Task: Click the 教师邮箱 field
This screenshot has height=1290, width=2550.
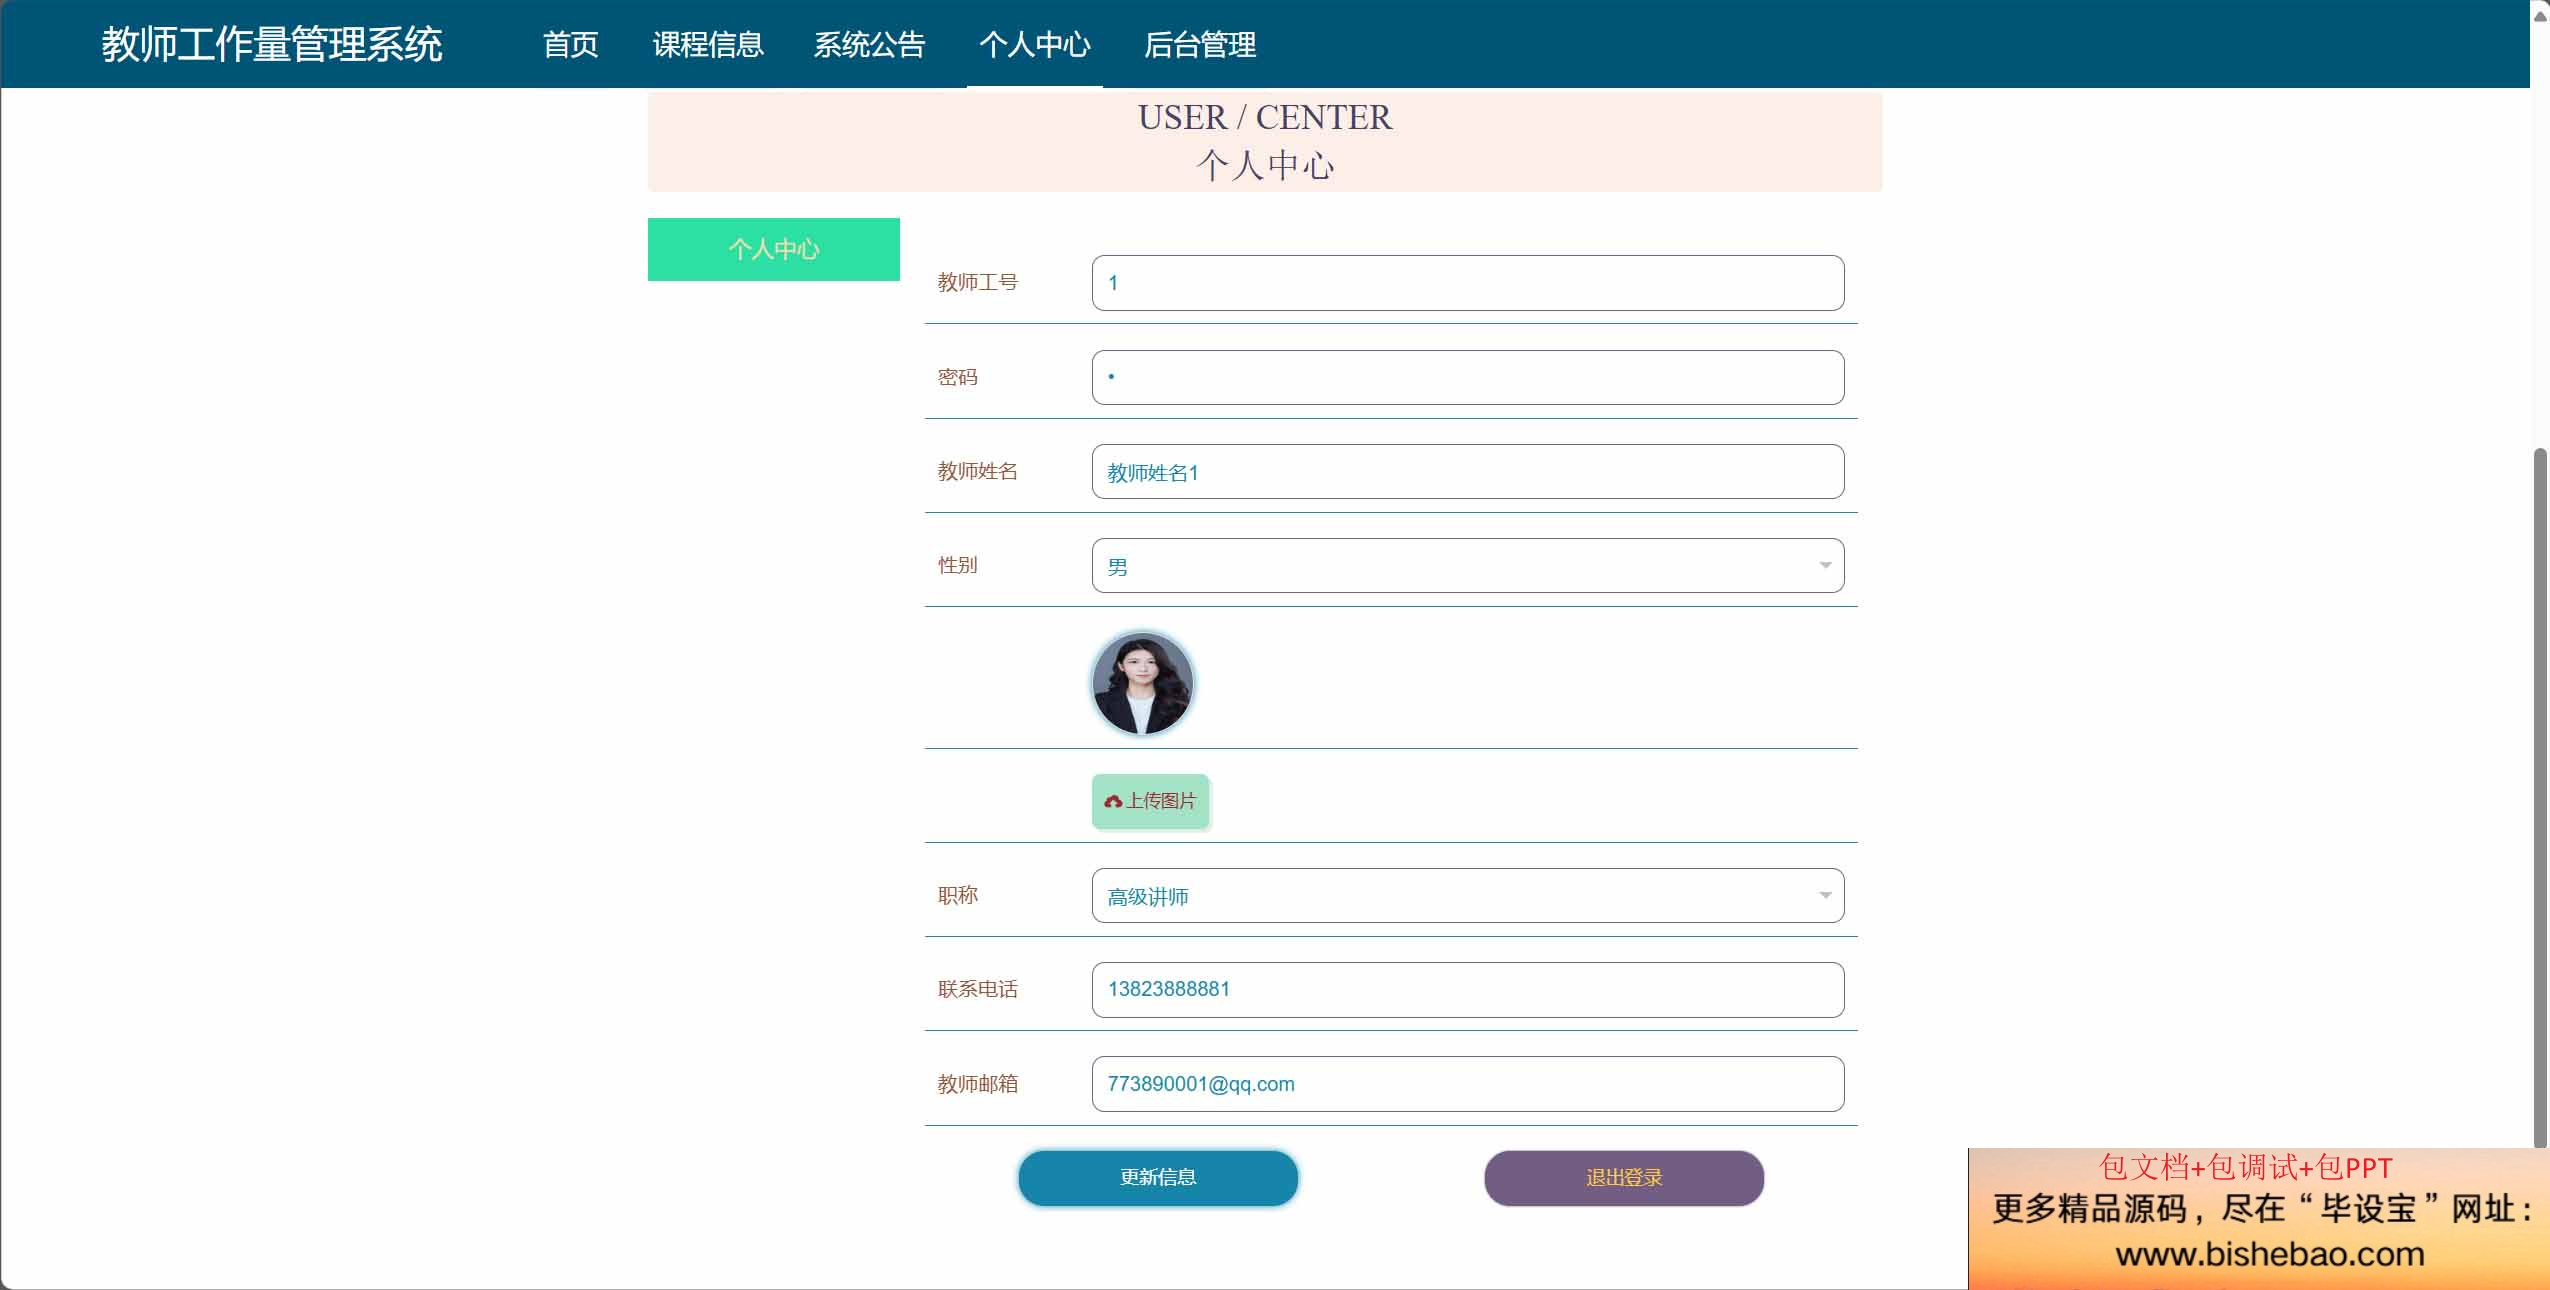Action: (x=1468, y=1084)
